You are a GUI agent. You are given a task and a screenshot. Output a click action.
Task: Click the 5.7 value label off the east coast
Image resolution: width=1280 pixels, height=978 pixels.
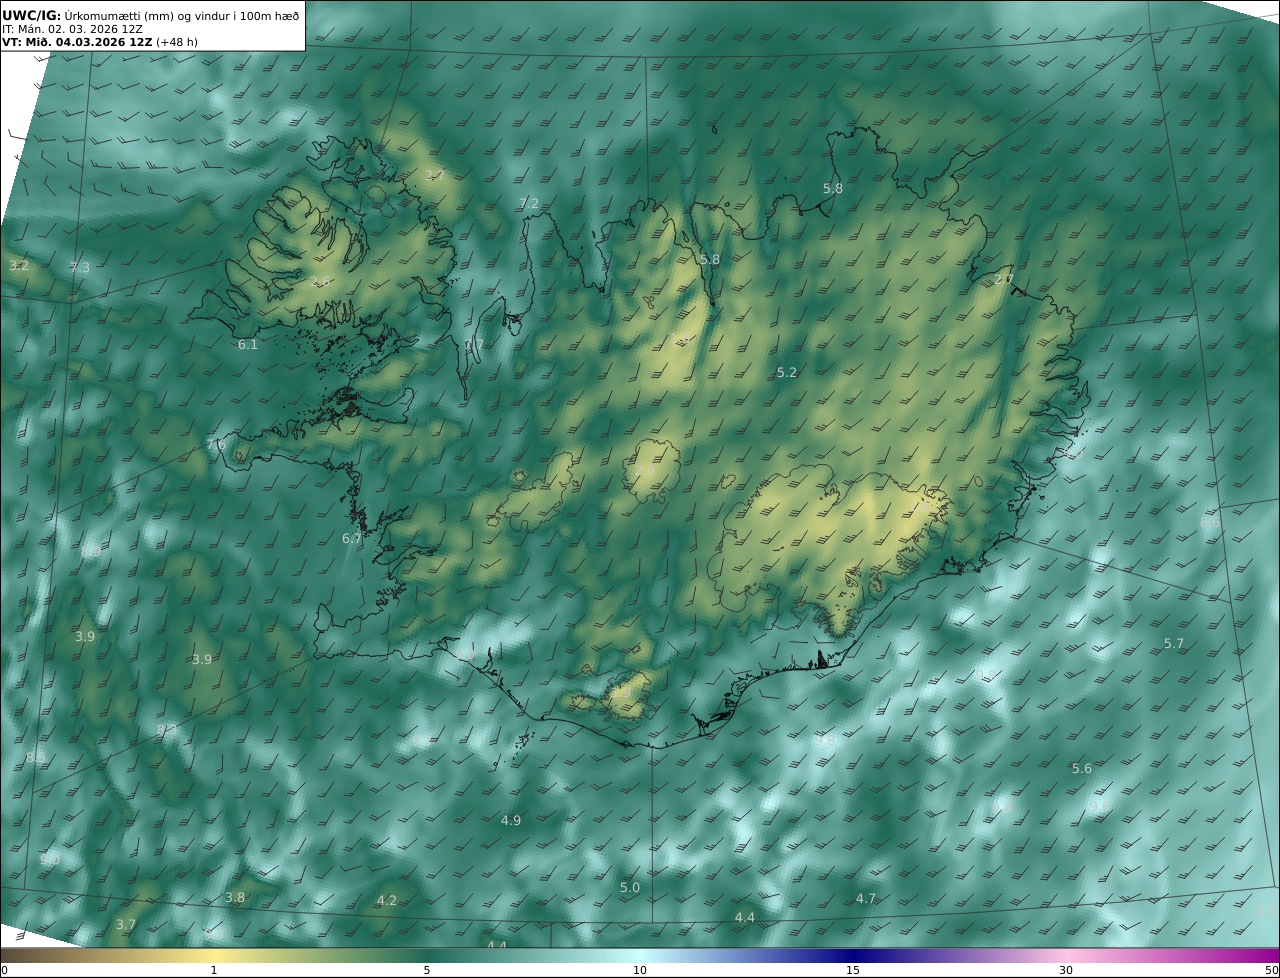1174,643
